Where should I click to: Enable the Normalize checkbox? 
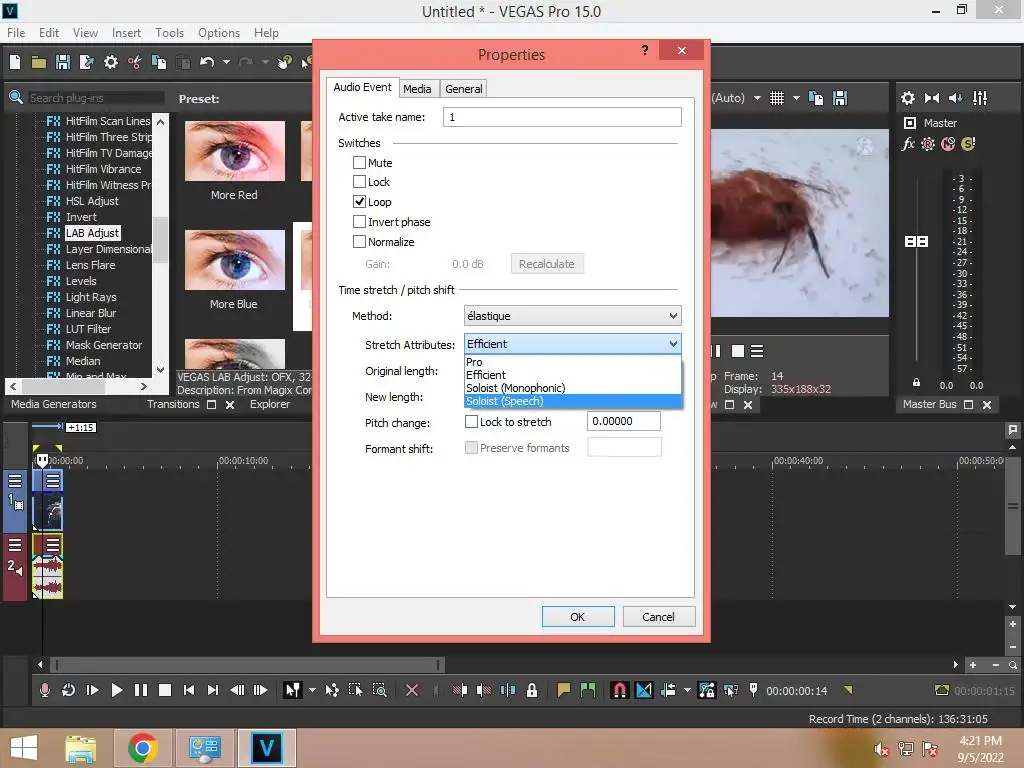tap(359, 242)
